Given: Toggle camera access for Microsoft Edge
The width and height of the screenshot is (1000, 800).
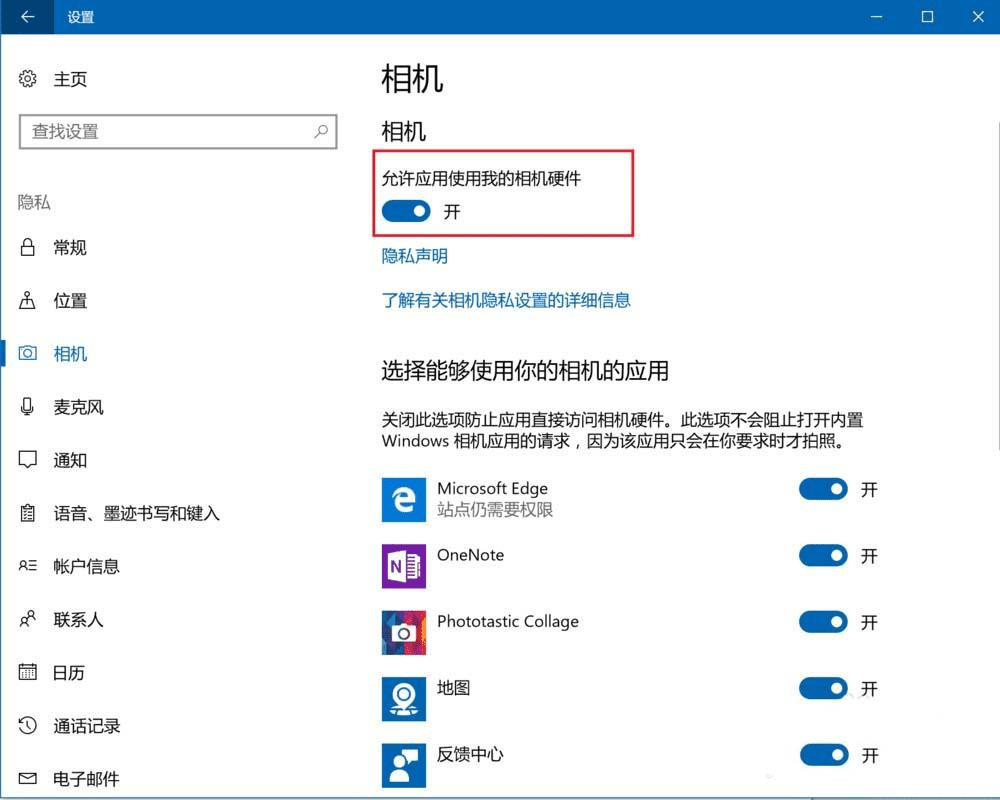Looking at the screenshot, I should click(x=823, y=489).
